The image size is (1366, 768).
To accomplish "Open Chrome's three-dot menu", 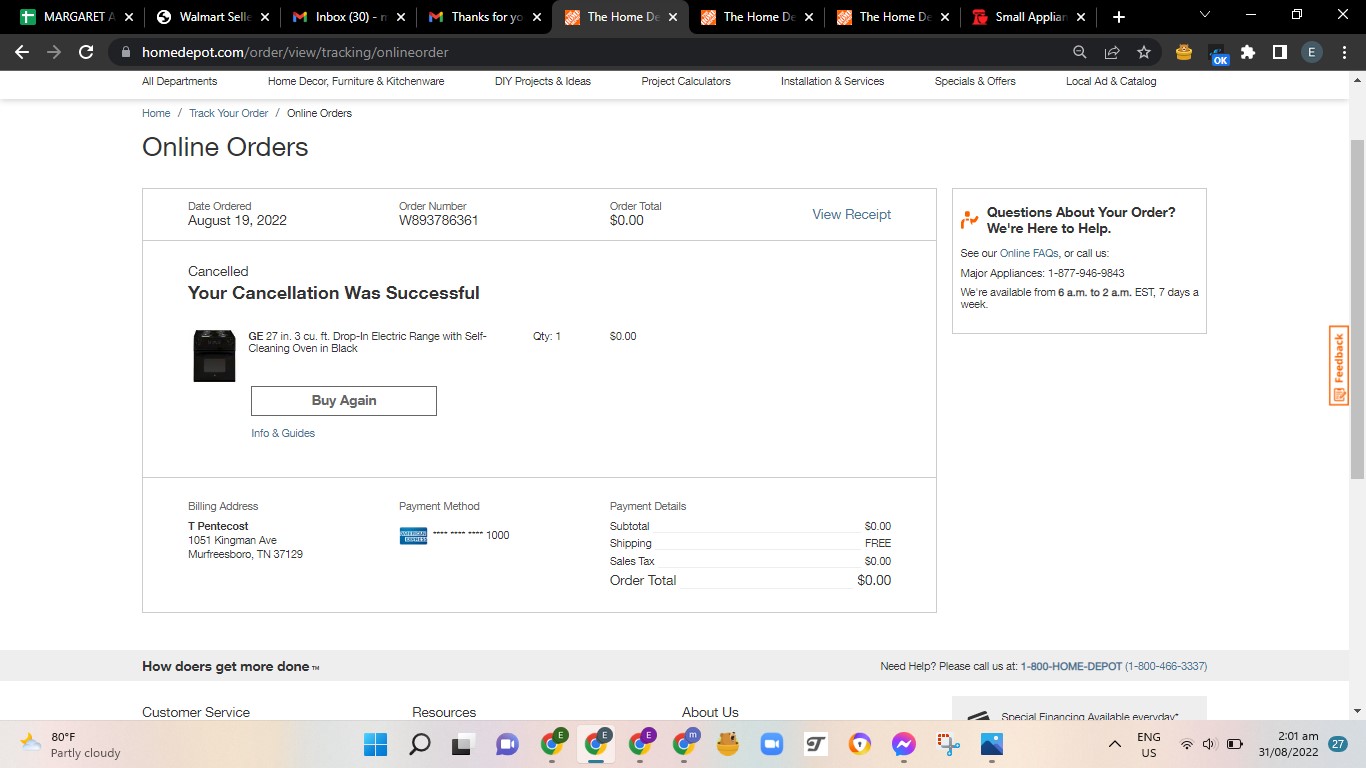I will pos(1343,52).
